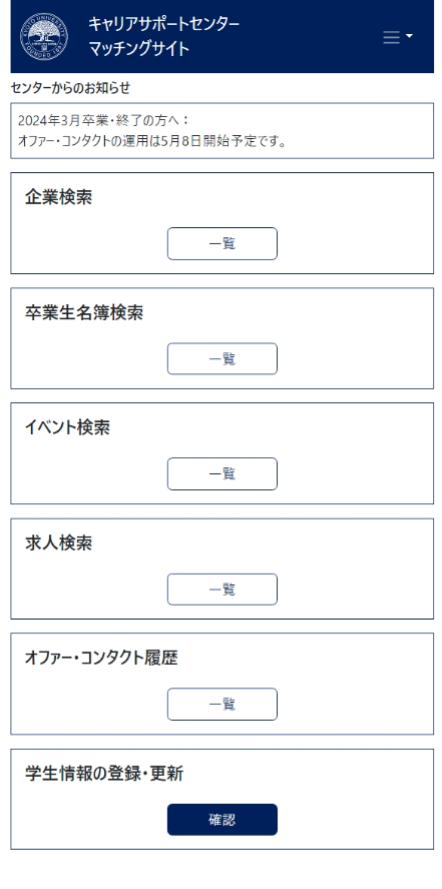Click the 確認 button for 学生情報
Screen dimensions: 442x889
click(x=222, y=820)
